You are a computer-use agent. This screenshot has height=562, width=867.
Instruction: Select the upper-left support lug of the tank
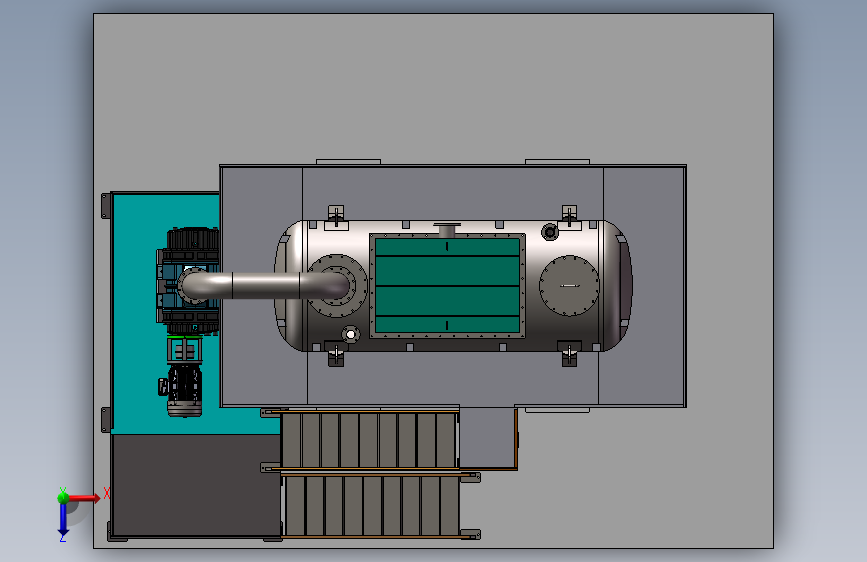pos(336,216)
